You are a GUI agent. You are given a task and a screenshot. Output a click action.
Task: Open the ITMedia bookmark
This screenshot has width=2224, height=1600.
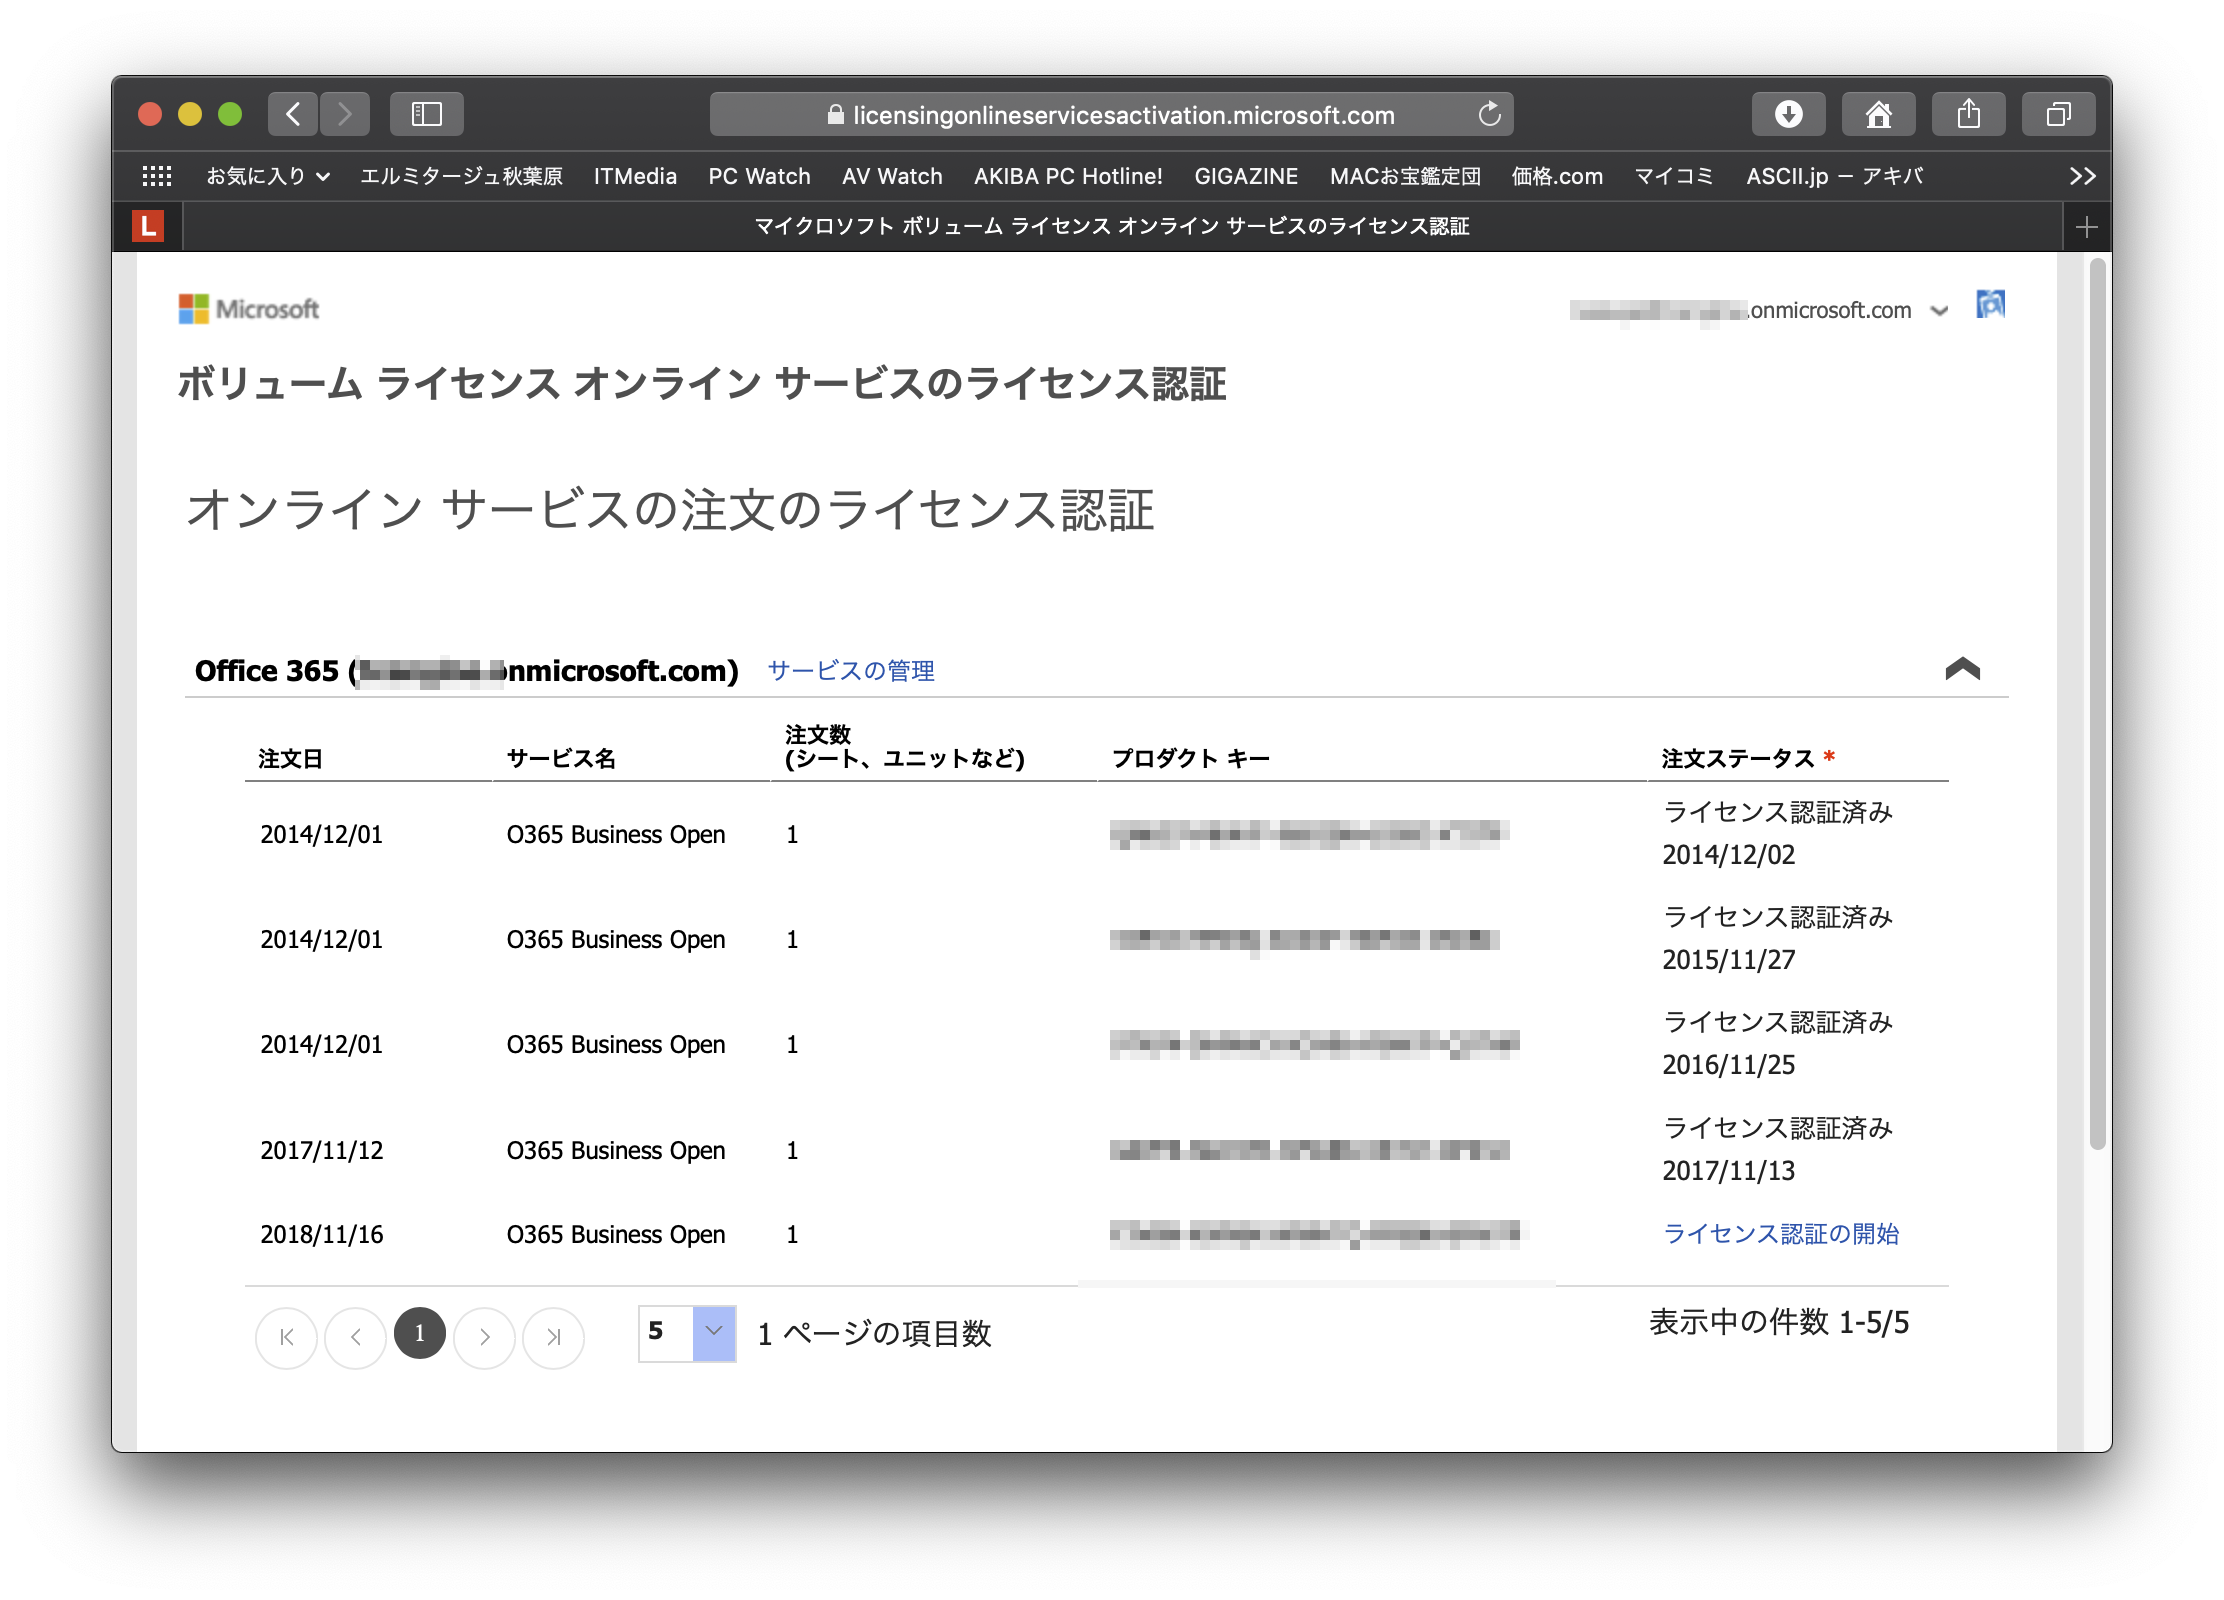coord(635,176)
